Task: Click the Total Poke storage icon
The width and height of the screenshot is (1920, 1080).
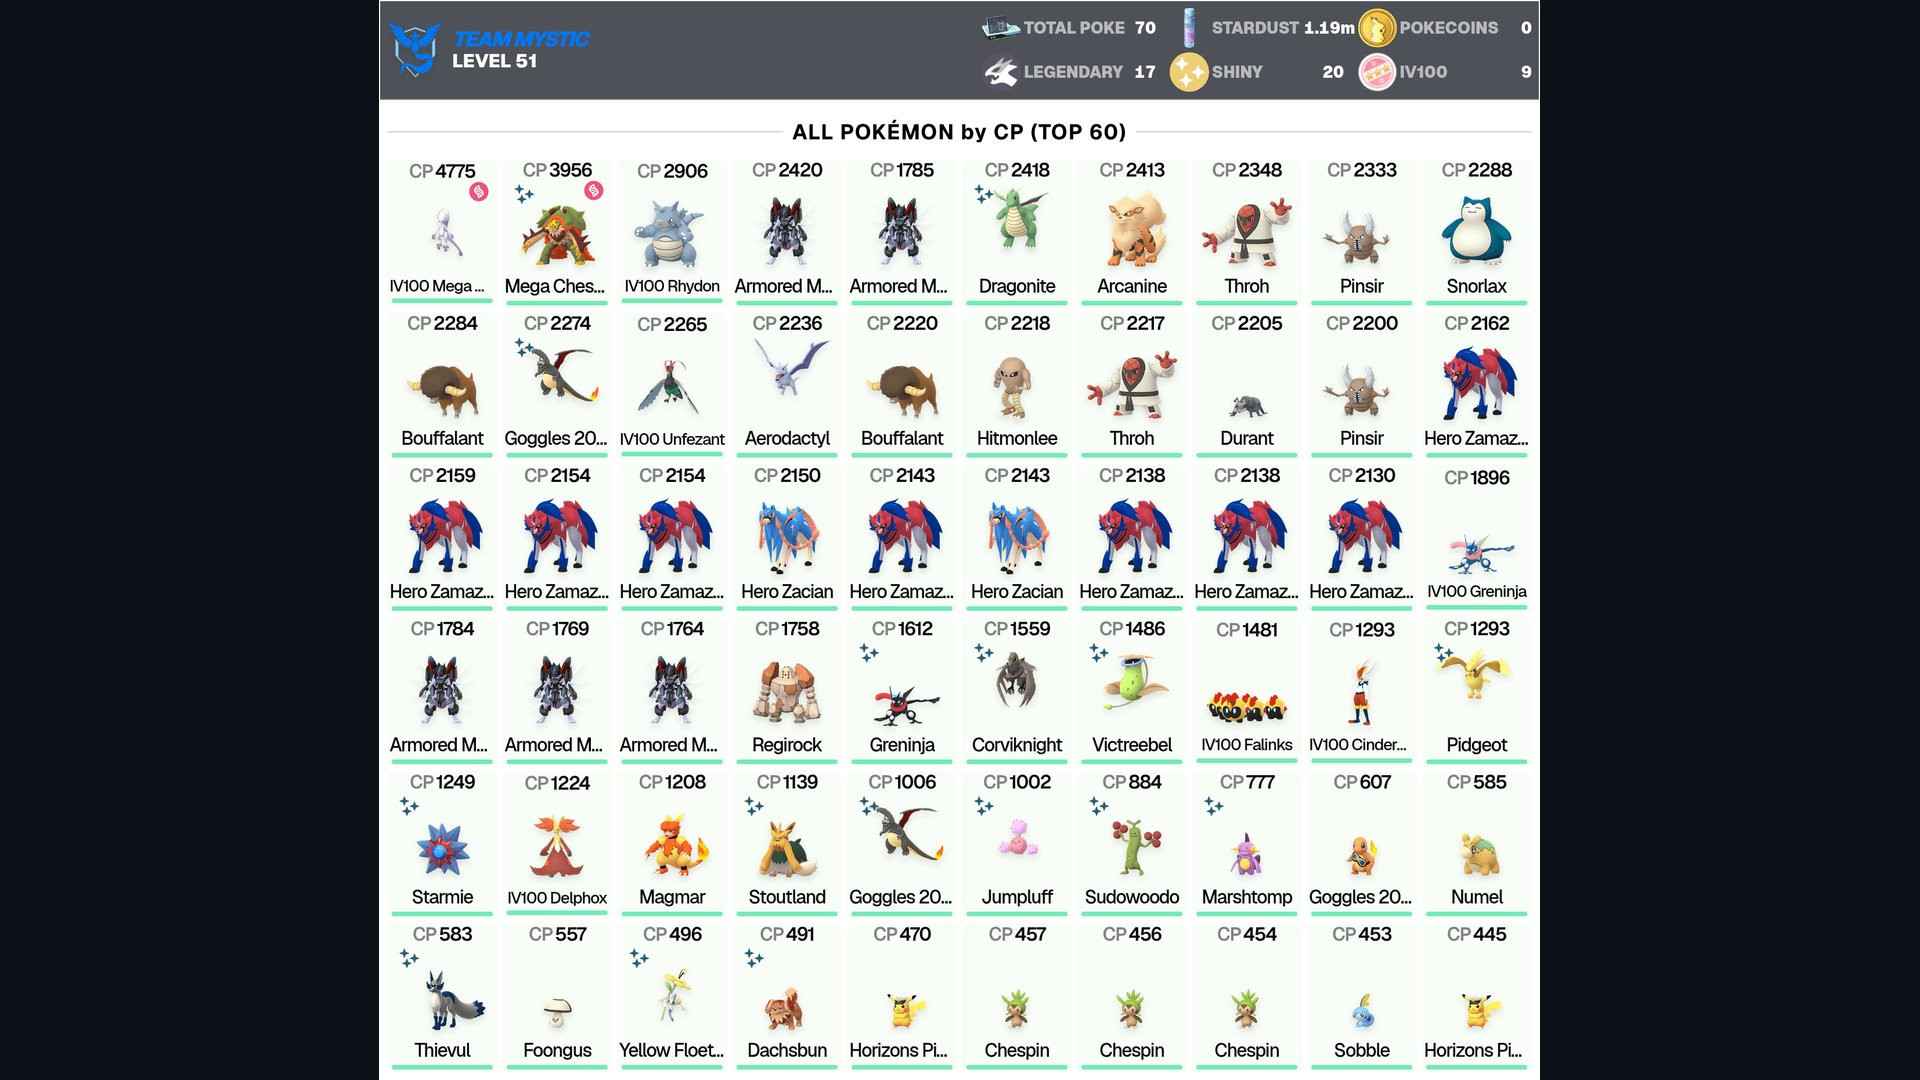Action: click(1000, 28)
